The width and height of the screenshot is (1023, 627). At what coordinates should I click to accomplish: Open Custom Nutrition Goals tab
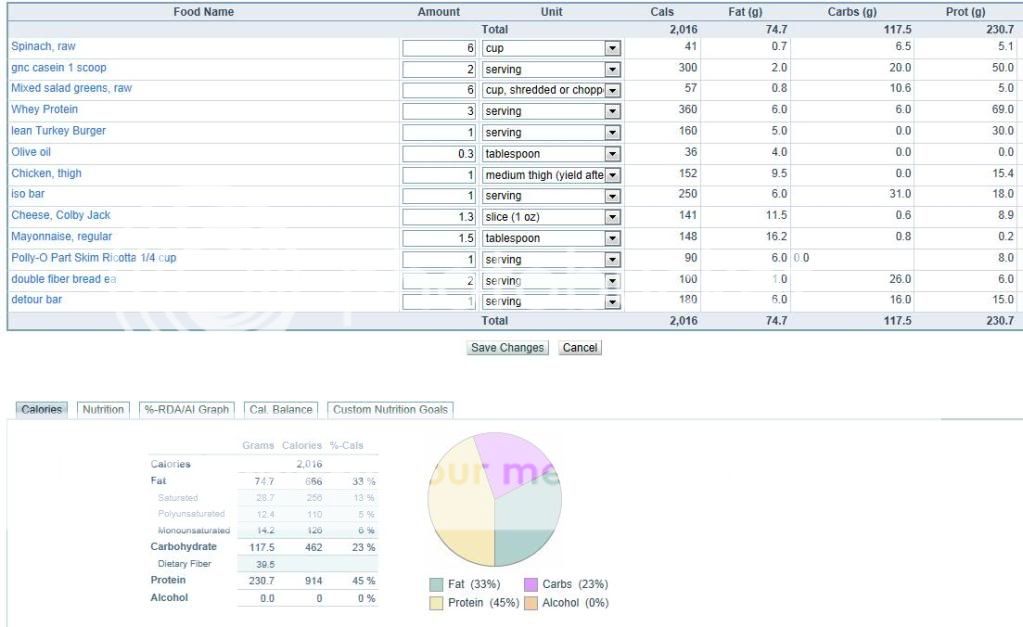[390, 409]
